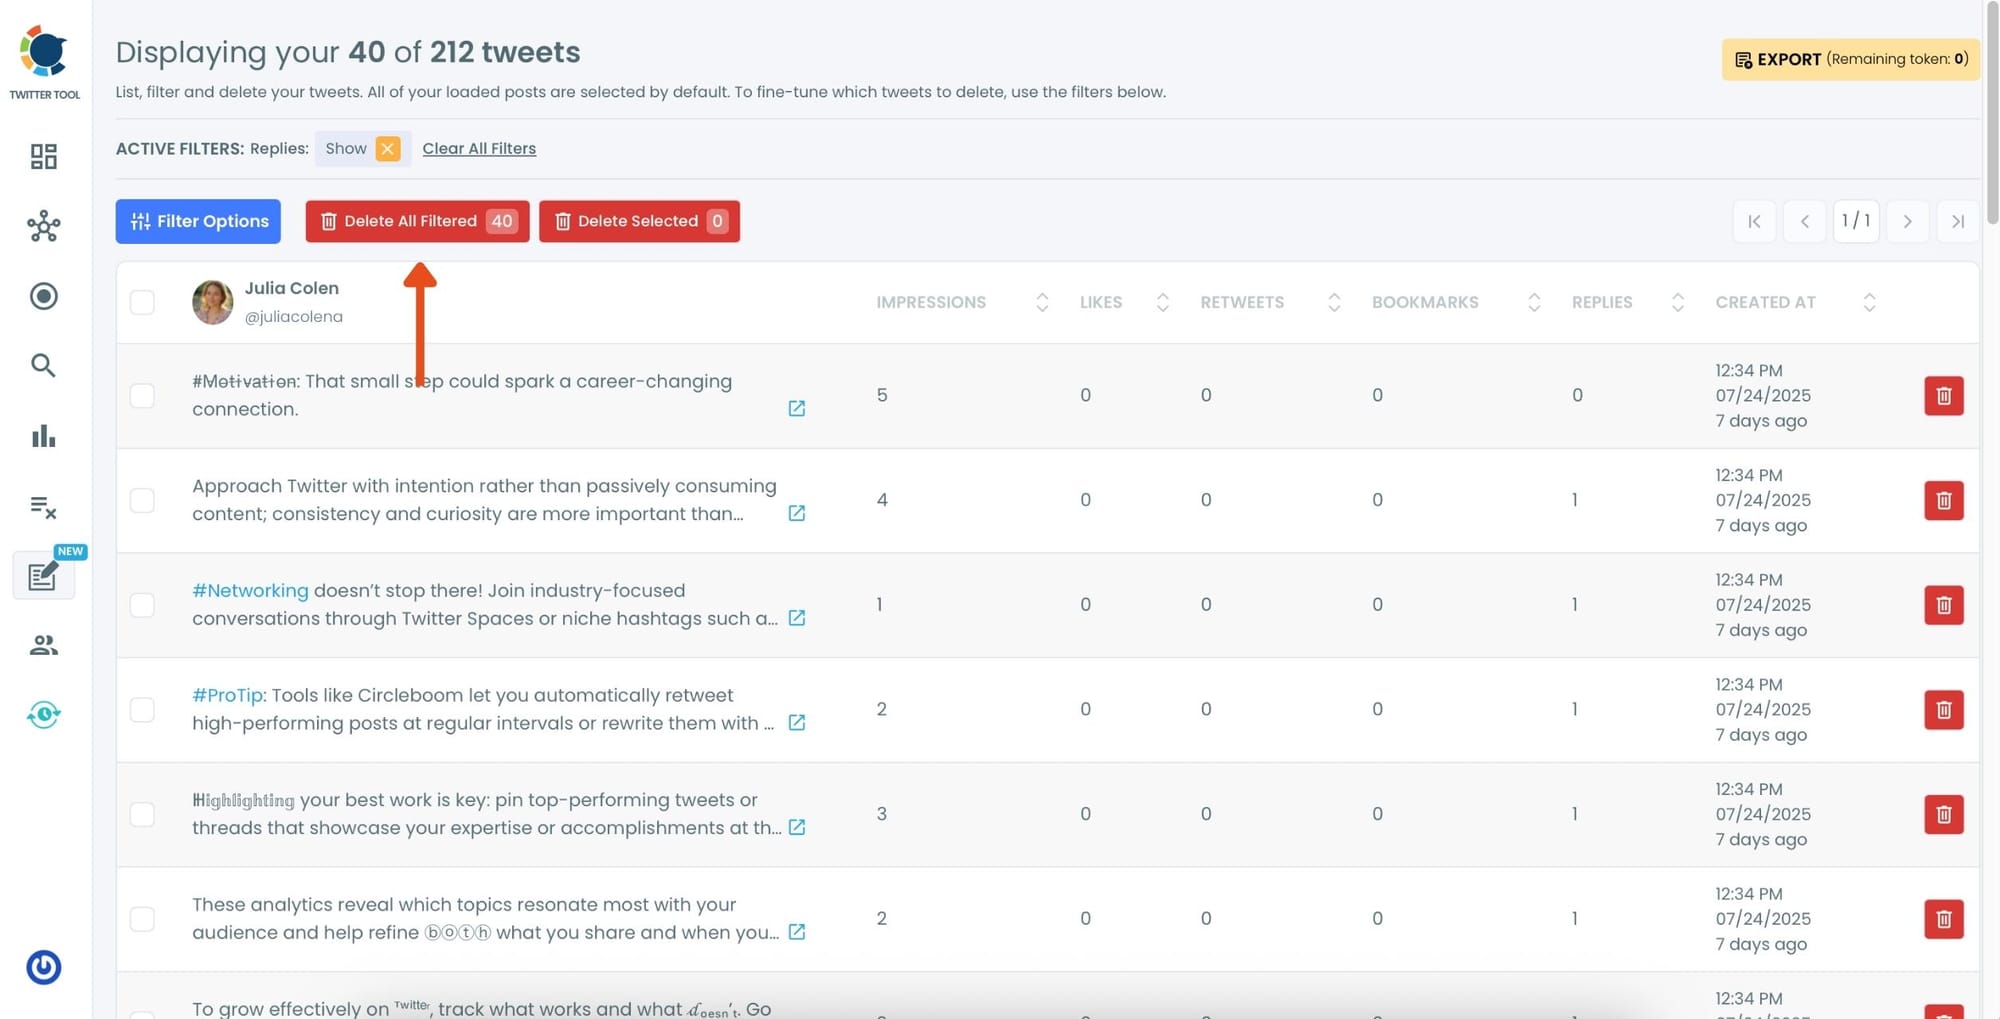Viewport: 2000px width, 1019px height.
Task: Sort tweets by Replies column
Action: click(x=1678, y=302)
